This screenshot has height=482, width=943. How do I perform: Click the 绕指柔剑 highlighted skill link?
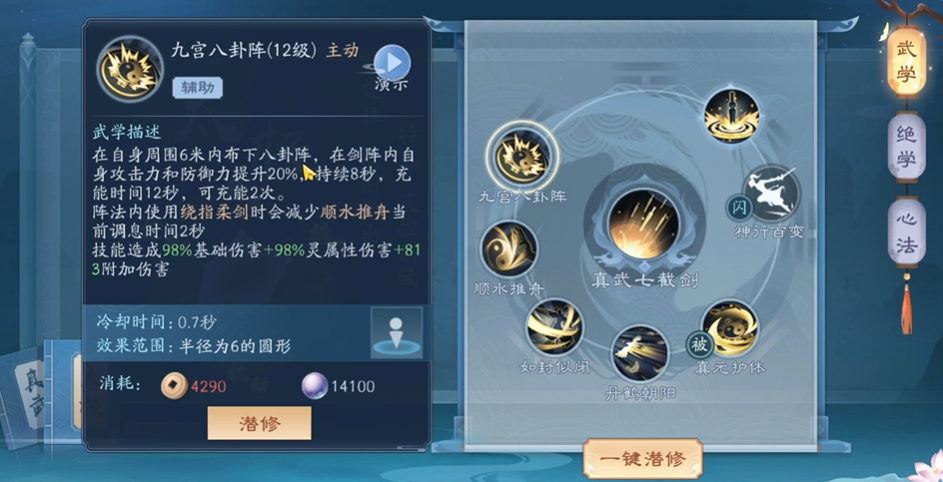click(x=207, y=212)
